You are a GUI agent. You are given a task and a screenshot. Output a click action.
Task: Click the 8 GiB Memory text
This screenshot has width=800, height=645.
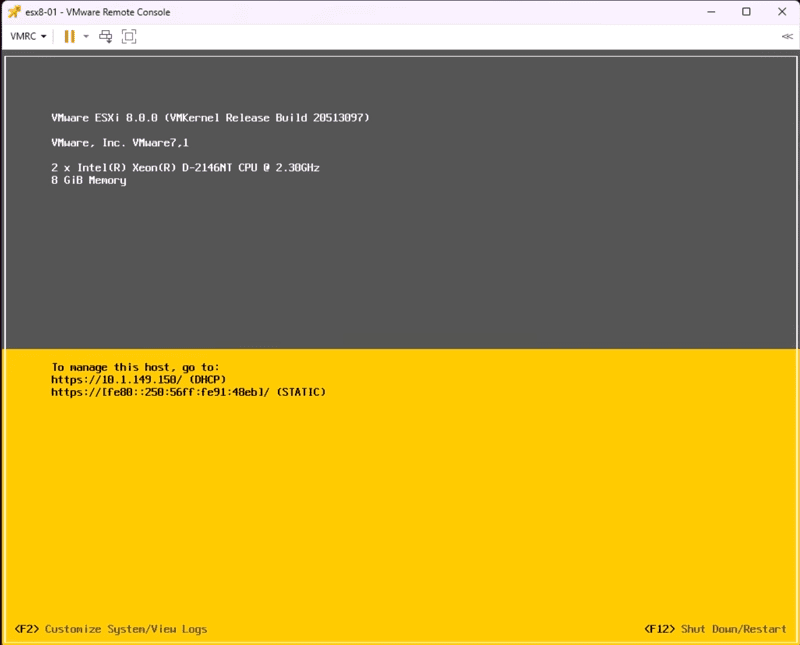(x=89, y=181)
